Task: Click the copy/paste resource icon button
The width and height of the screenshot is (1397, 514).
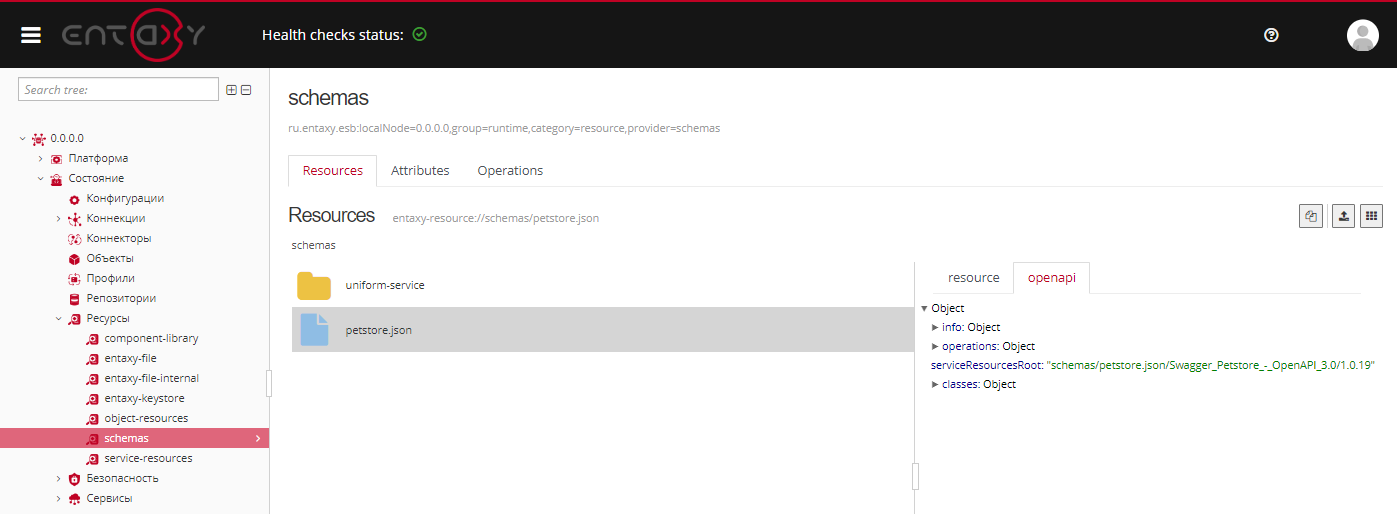Action: 1311,216
